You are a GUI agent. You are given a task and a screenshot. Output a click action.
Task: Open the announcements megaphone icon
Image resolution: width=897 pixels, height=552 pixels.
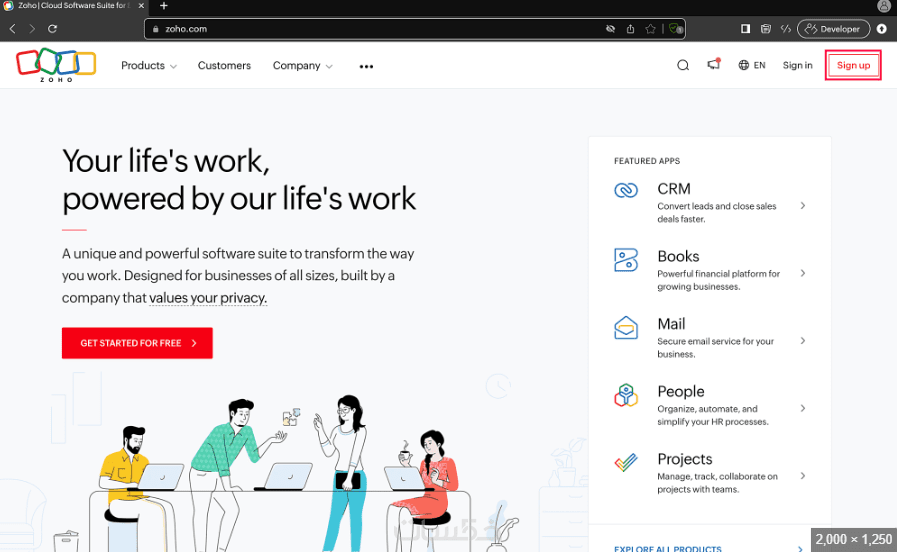click(713, 64)
